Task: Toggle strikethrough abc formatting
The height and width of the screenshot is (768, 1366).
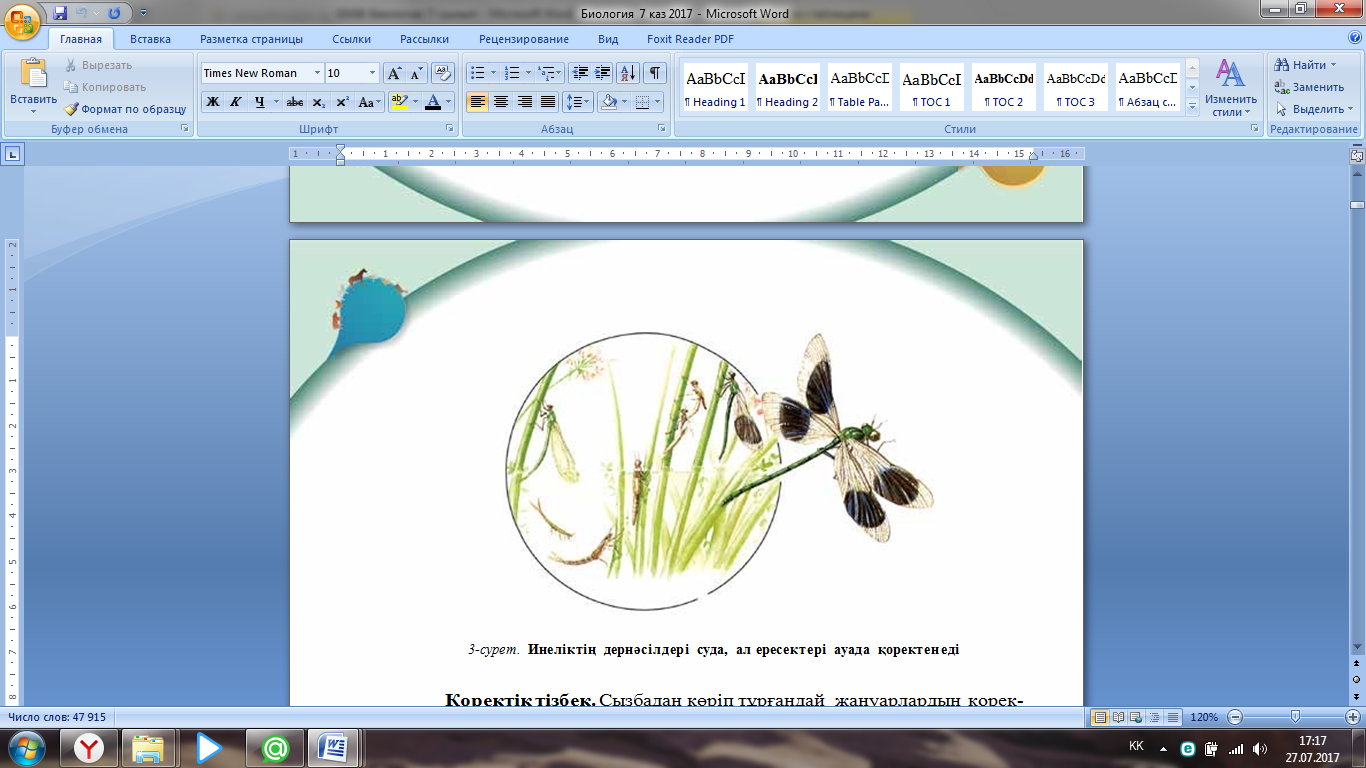Action: (x=294, y=102)
